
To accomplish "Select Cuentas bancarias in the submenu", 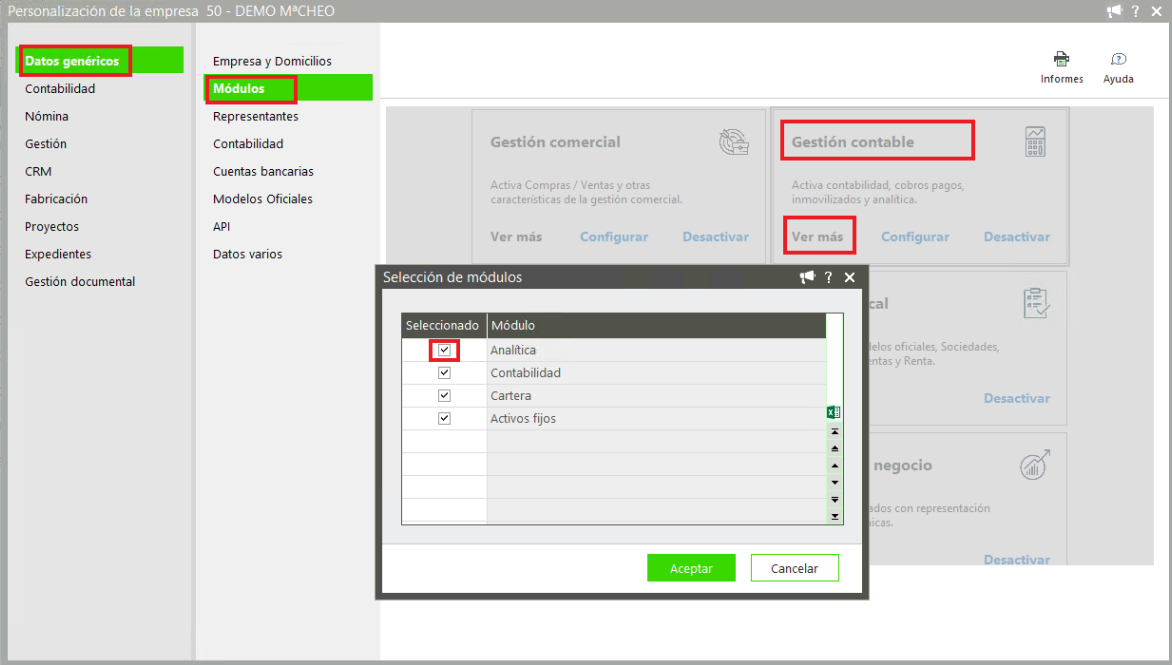I will tap(263, 171).
